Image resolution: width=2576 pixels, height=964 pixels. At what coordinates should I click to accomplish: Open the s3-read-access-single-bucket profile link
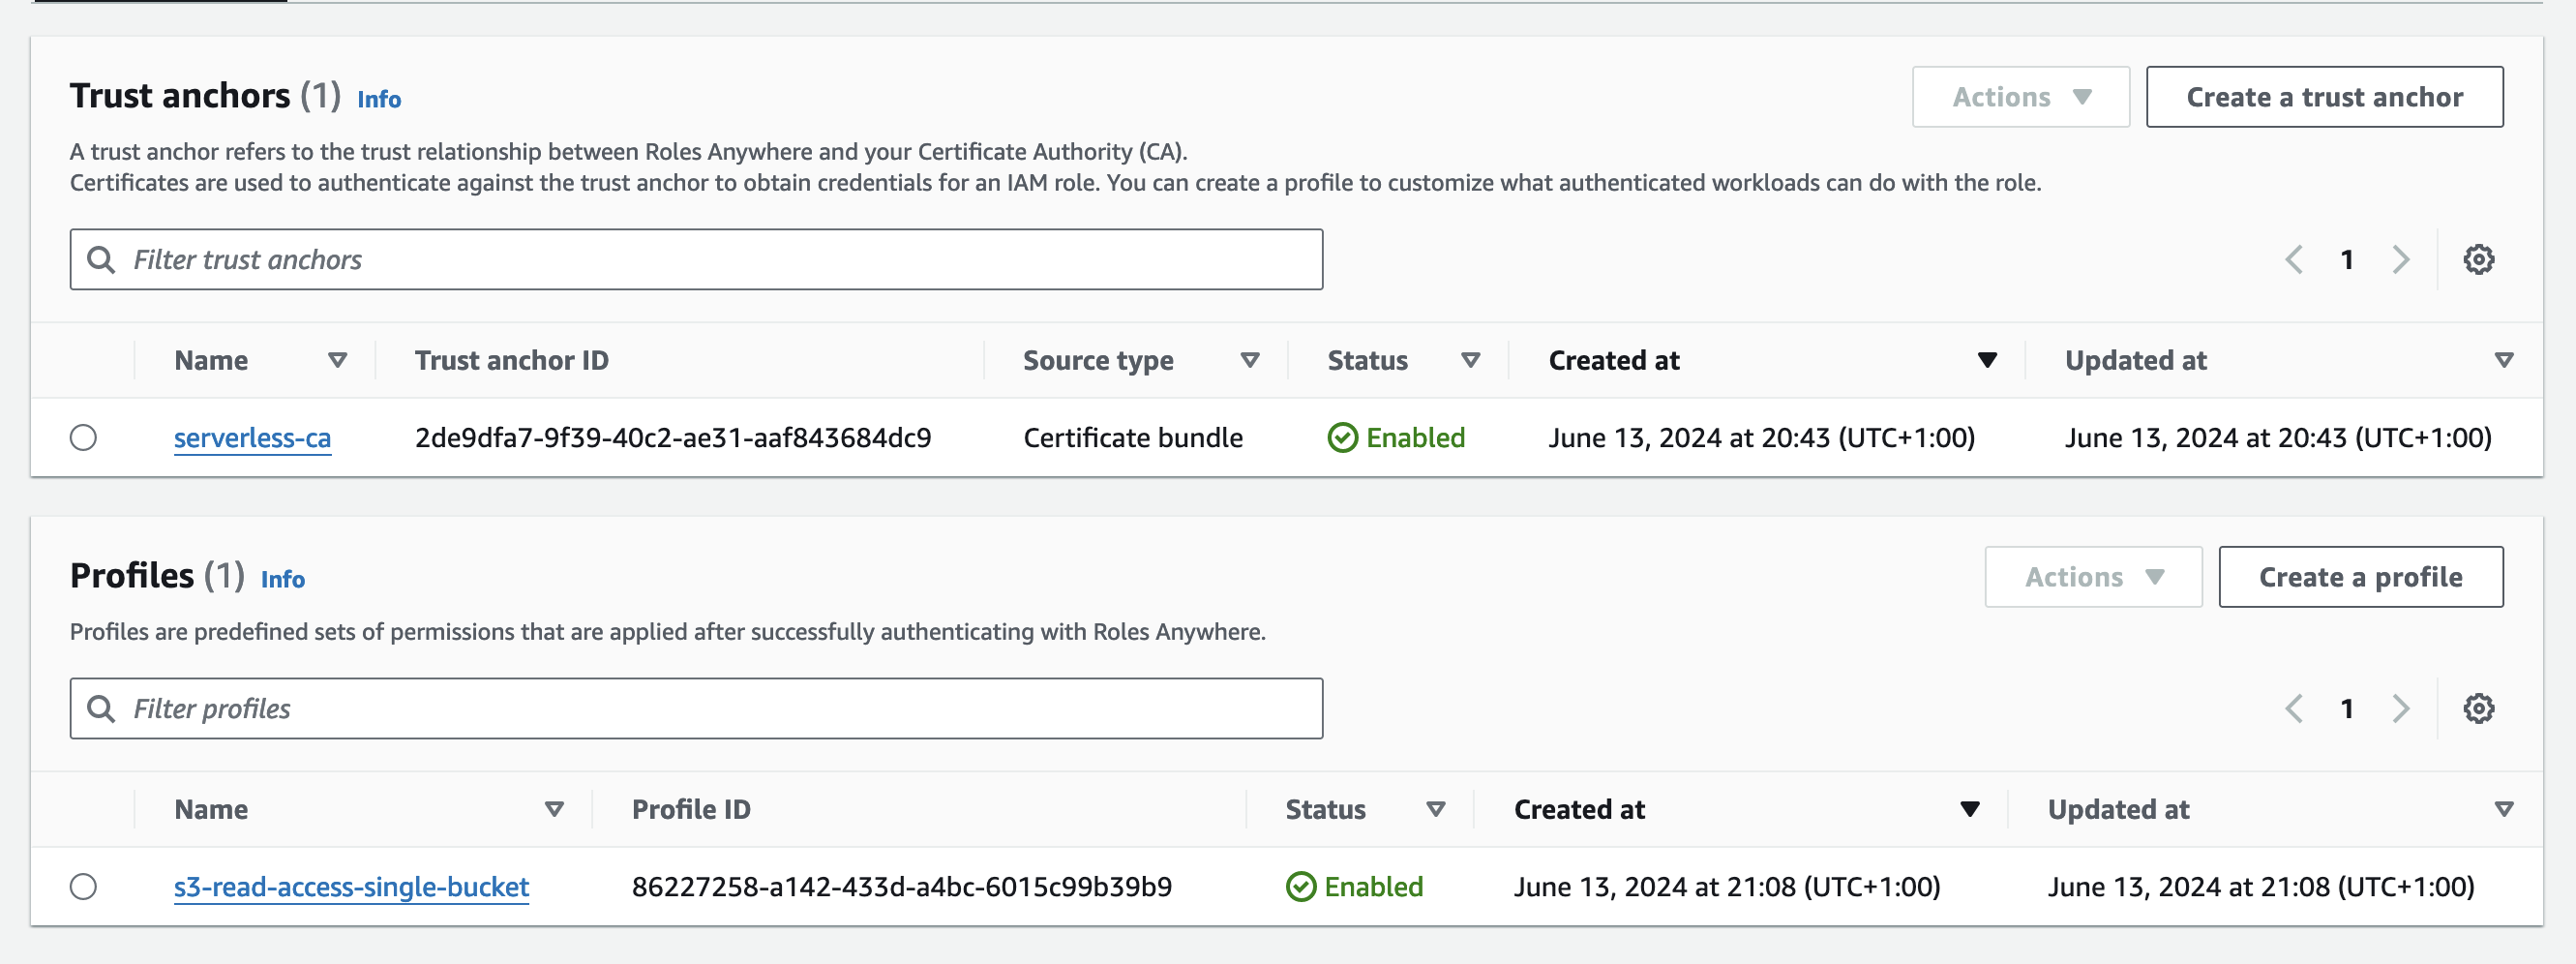[351, 887]
